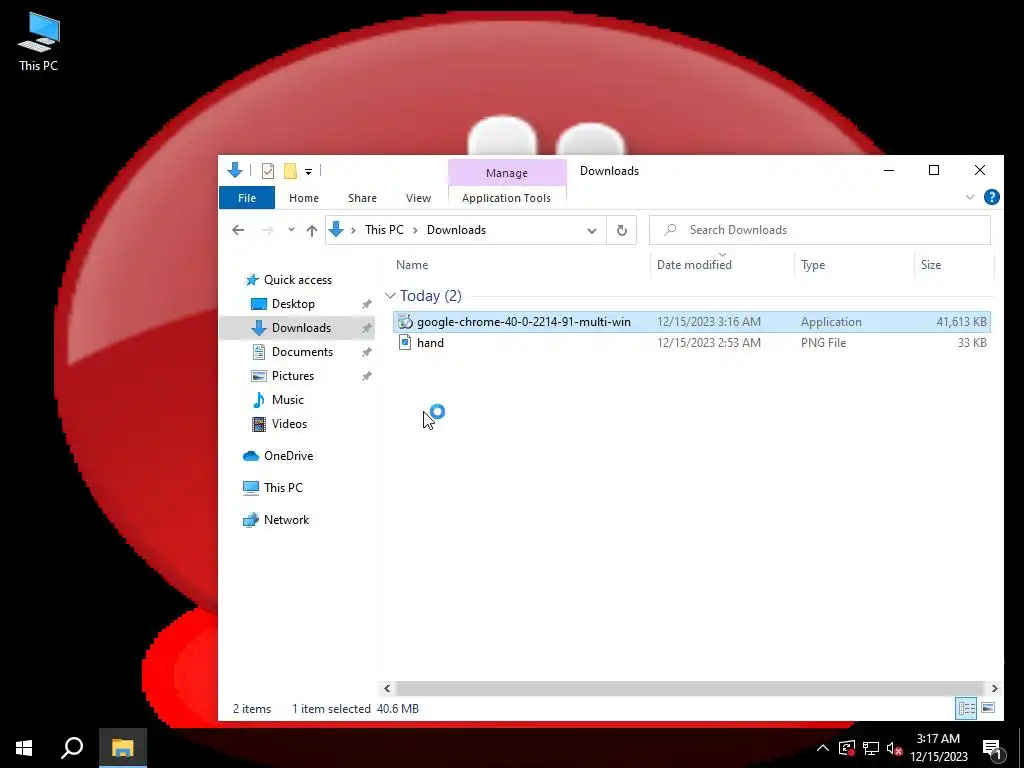This screenshot has height=768, width=1024.
Task: Switch to Details view layout button
Action: pyautogui.click(x=967, y=709)
